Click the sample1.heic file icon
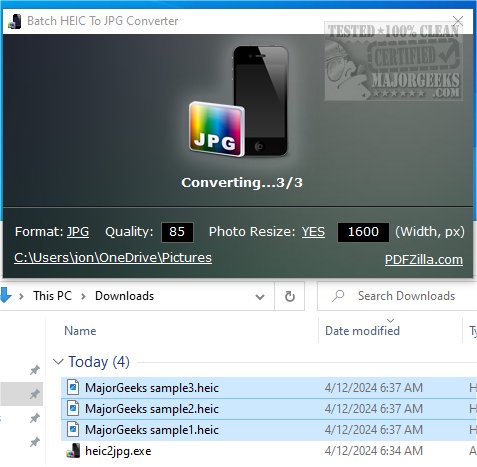 coord(73,430)
